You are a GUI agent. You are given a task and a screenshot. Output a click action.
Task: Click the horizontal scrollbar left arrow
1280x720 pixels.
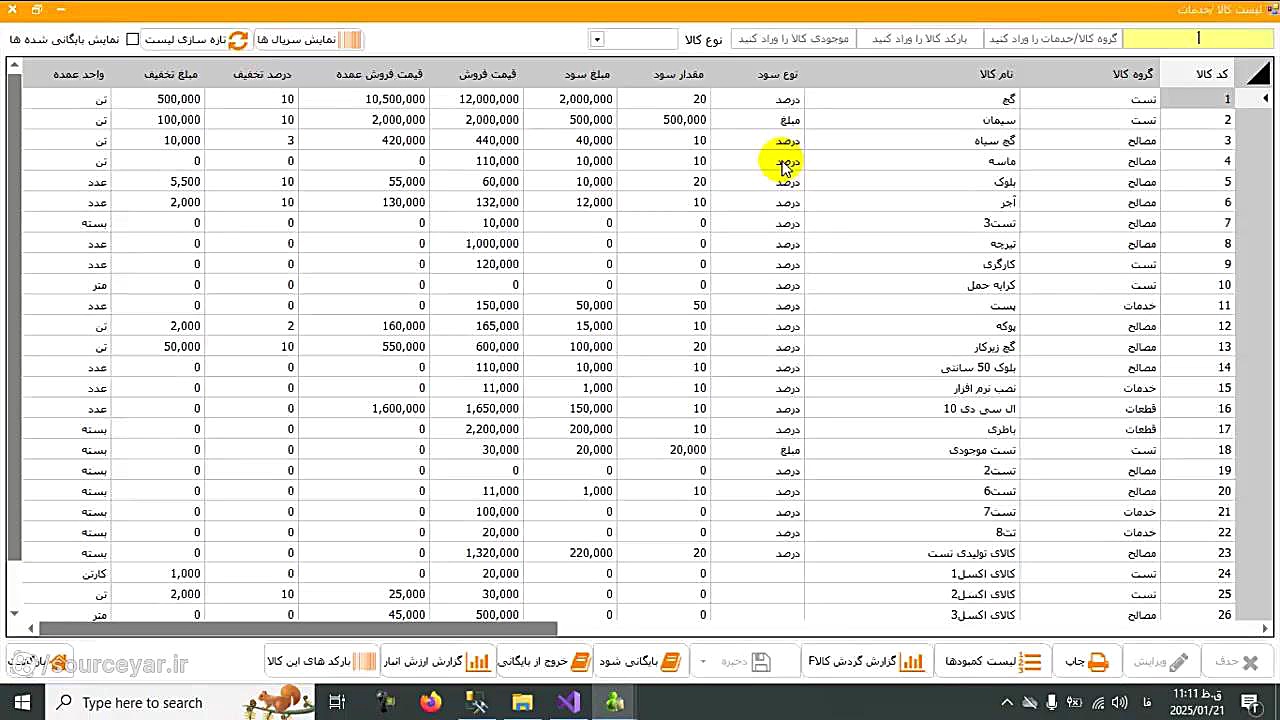30,629
